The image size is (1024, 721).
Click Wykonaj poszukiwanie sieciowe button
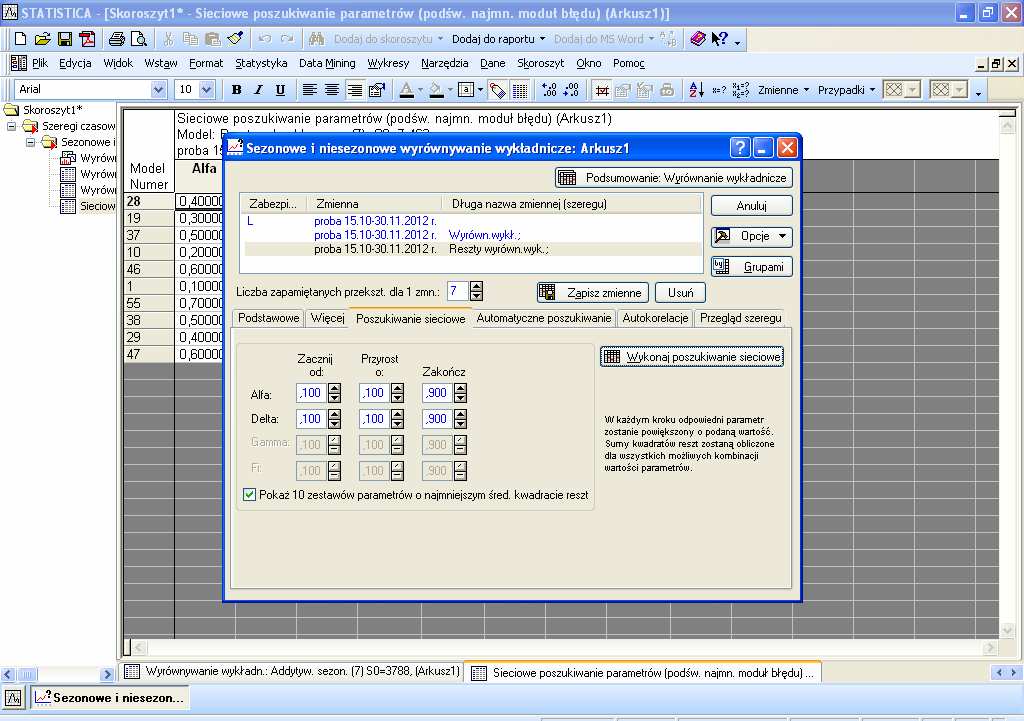[x=692, y=357]
